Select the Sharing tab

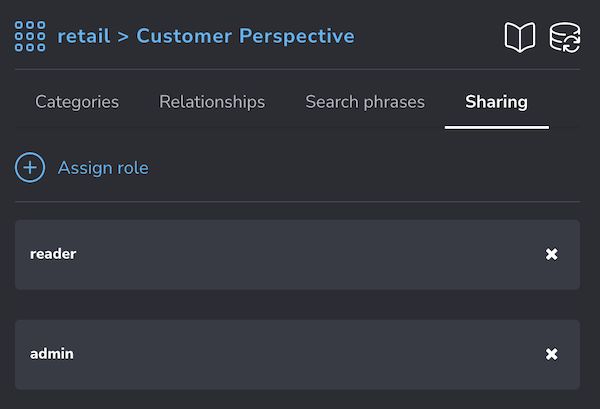pos(496,102)
